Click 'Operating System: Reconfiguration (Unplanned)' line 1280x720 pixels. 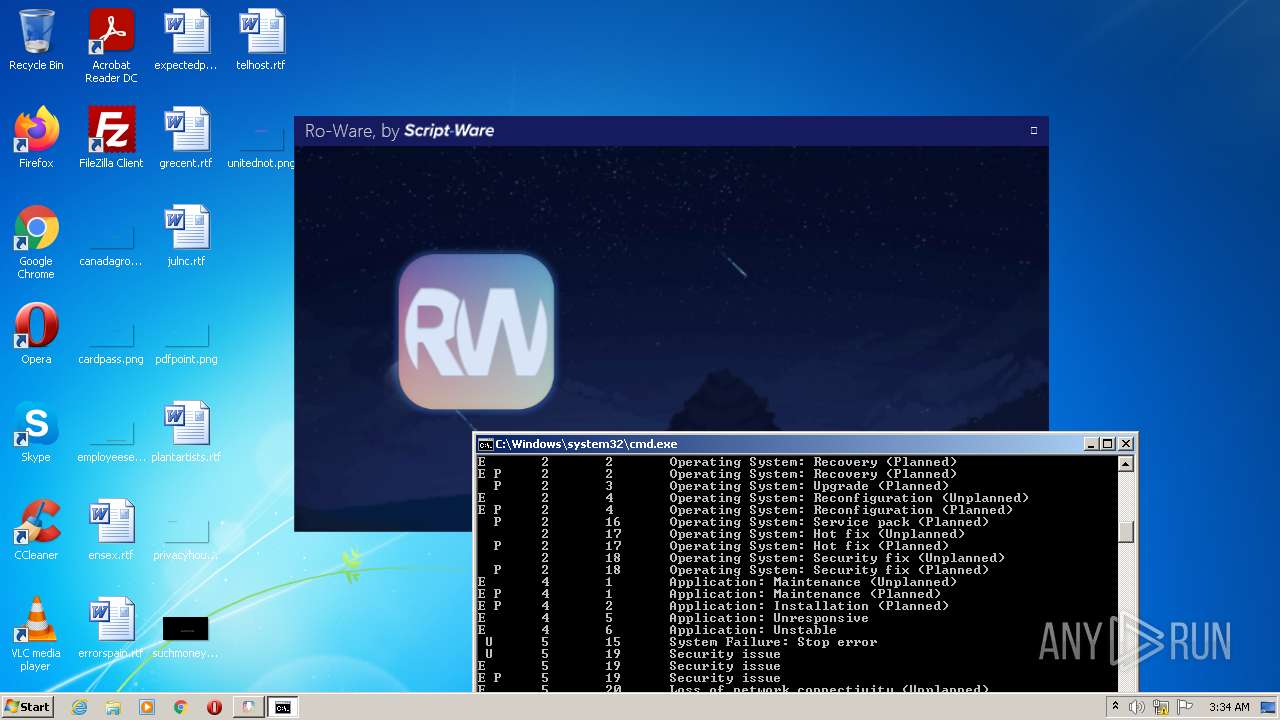(849, 498)
